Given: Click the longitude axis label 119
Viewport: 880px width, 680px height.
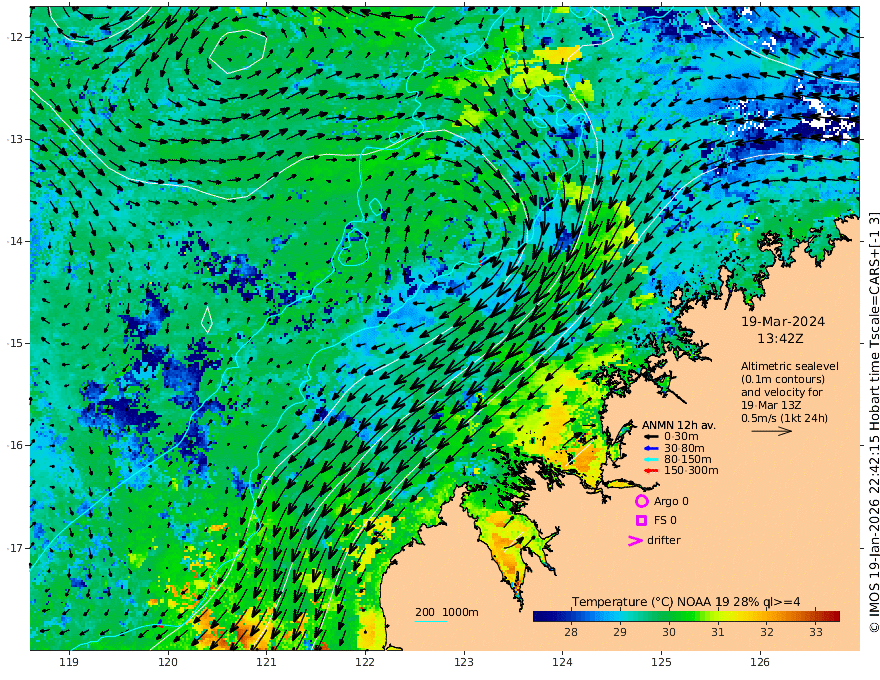Looking at the screenshot, I should coord(69,663).
